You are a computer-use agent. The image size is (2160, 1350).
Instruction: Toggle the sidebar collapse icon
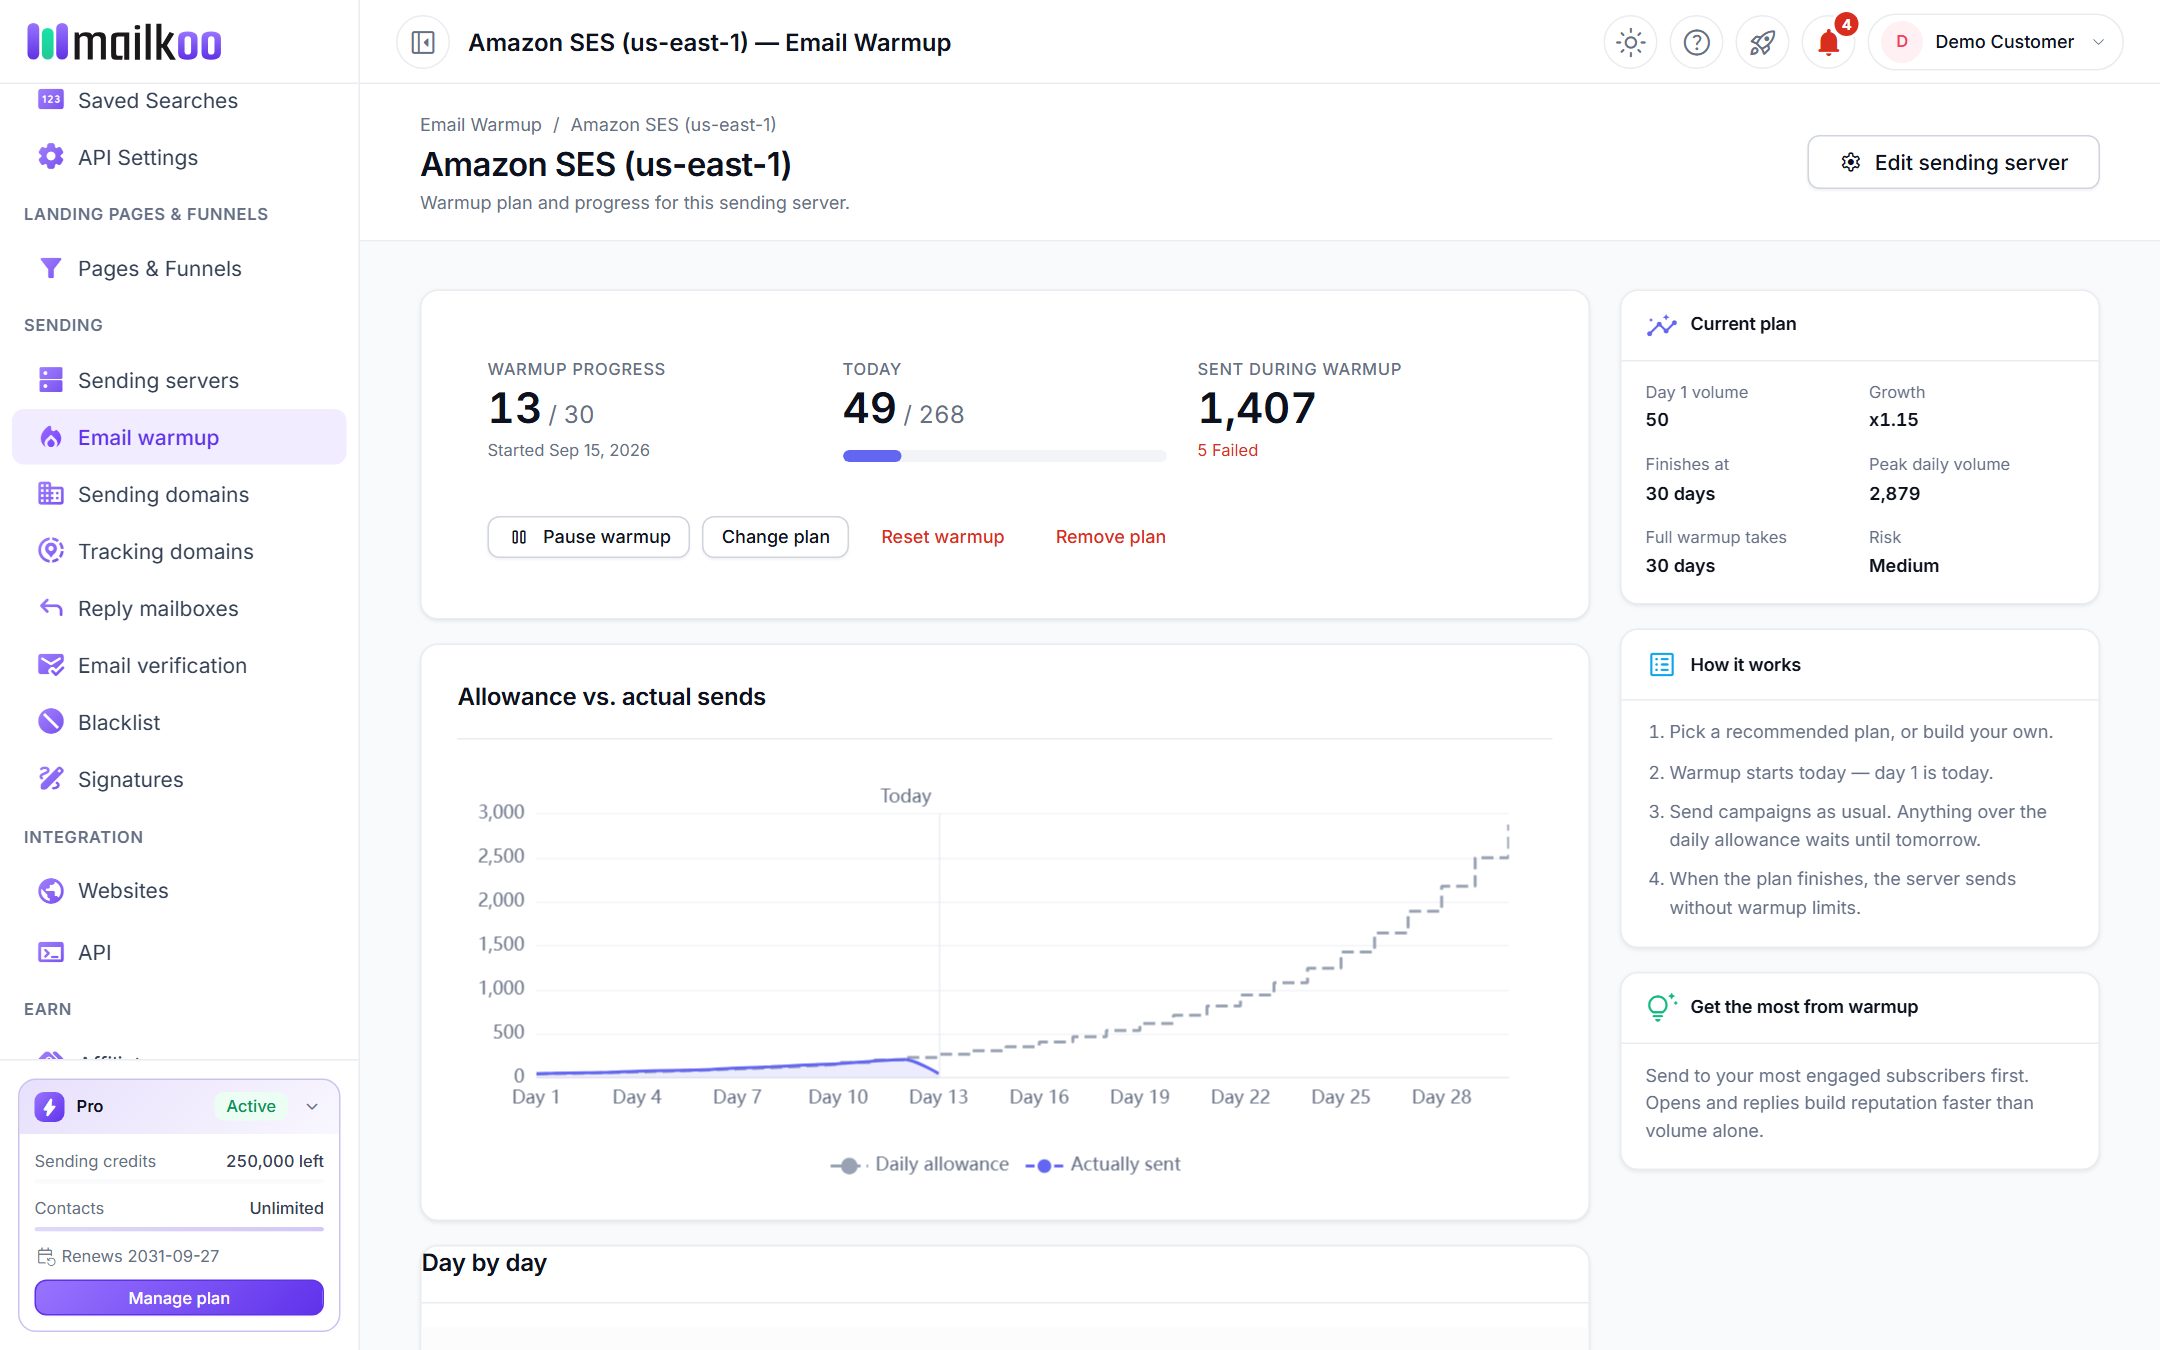(x=423, y=43)
